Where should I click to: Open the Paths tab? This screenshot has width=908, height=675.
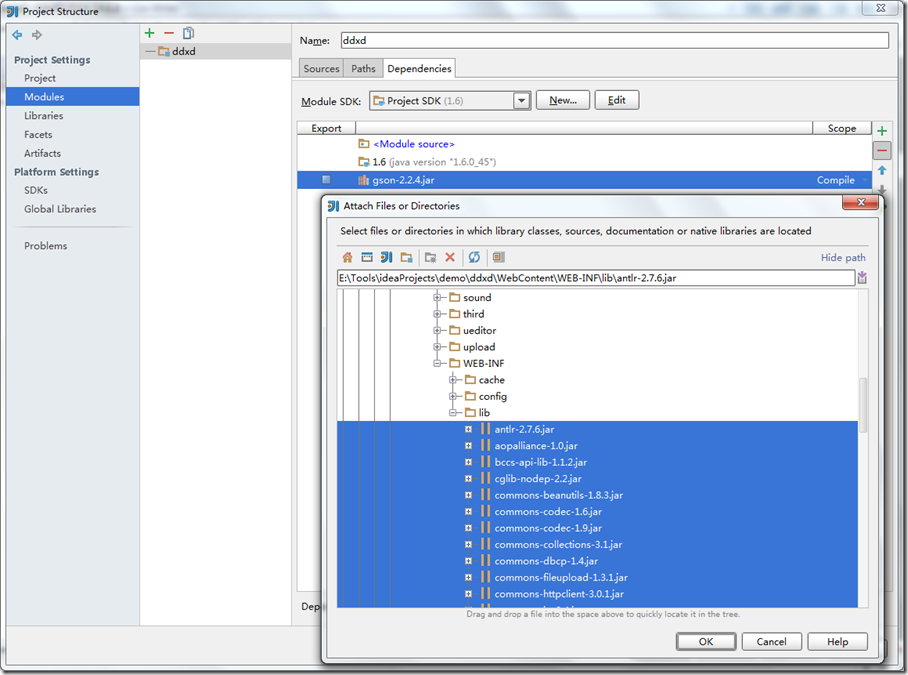pyautogui.click(x=363, y=68)
